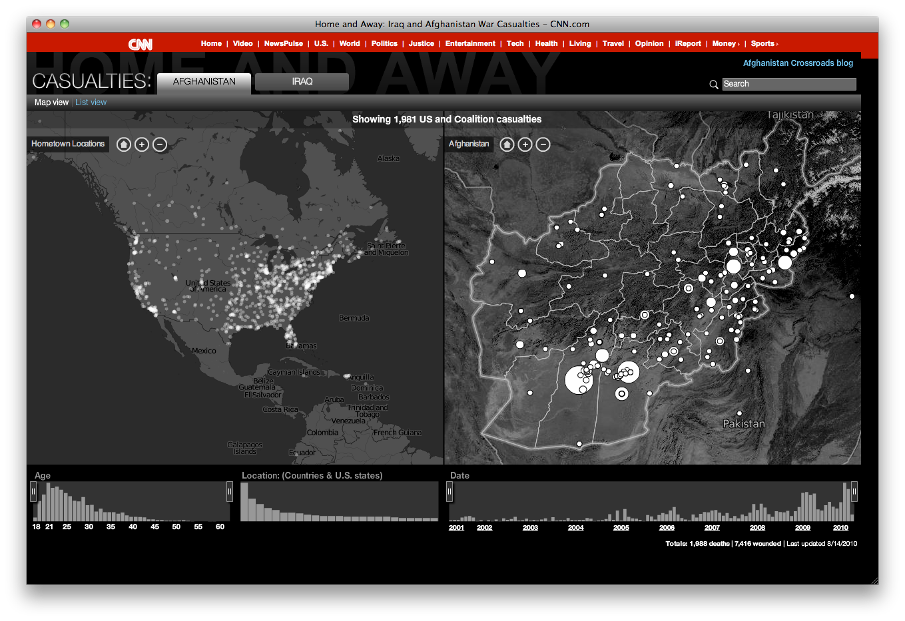Go to Politics in the CNN navigation
The image size is (905, 621).
click(x=384, y=44)
